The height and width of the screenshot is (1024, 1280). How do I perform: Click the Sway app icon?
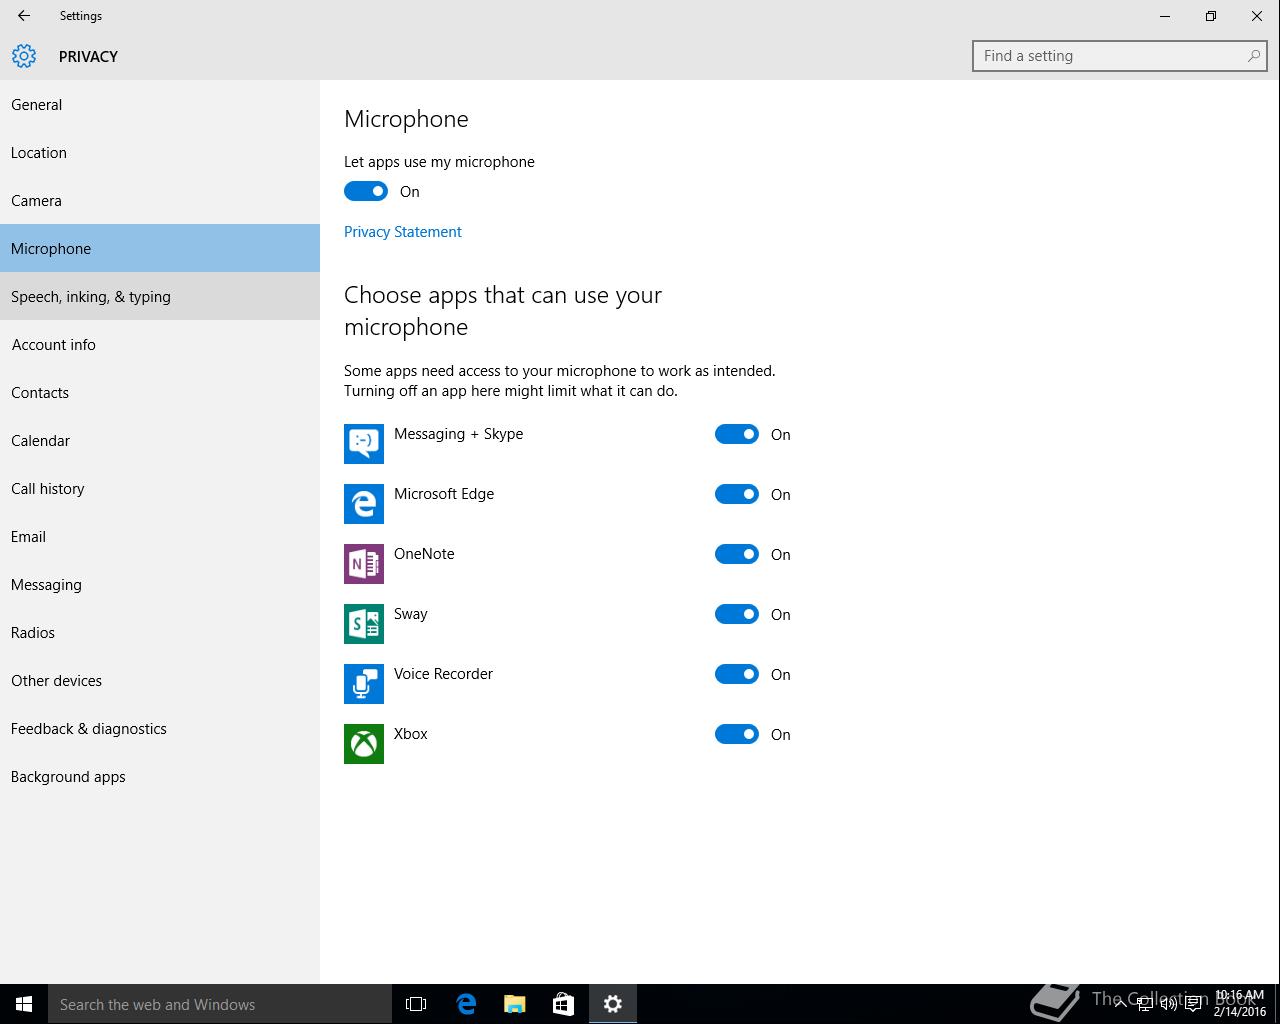point(364,624)
